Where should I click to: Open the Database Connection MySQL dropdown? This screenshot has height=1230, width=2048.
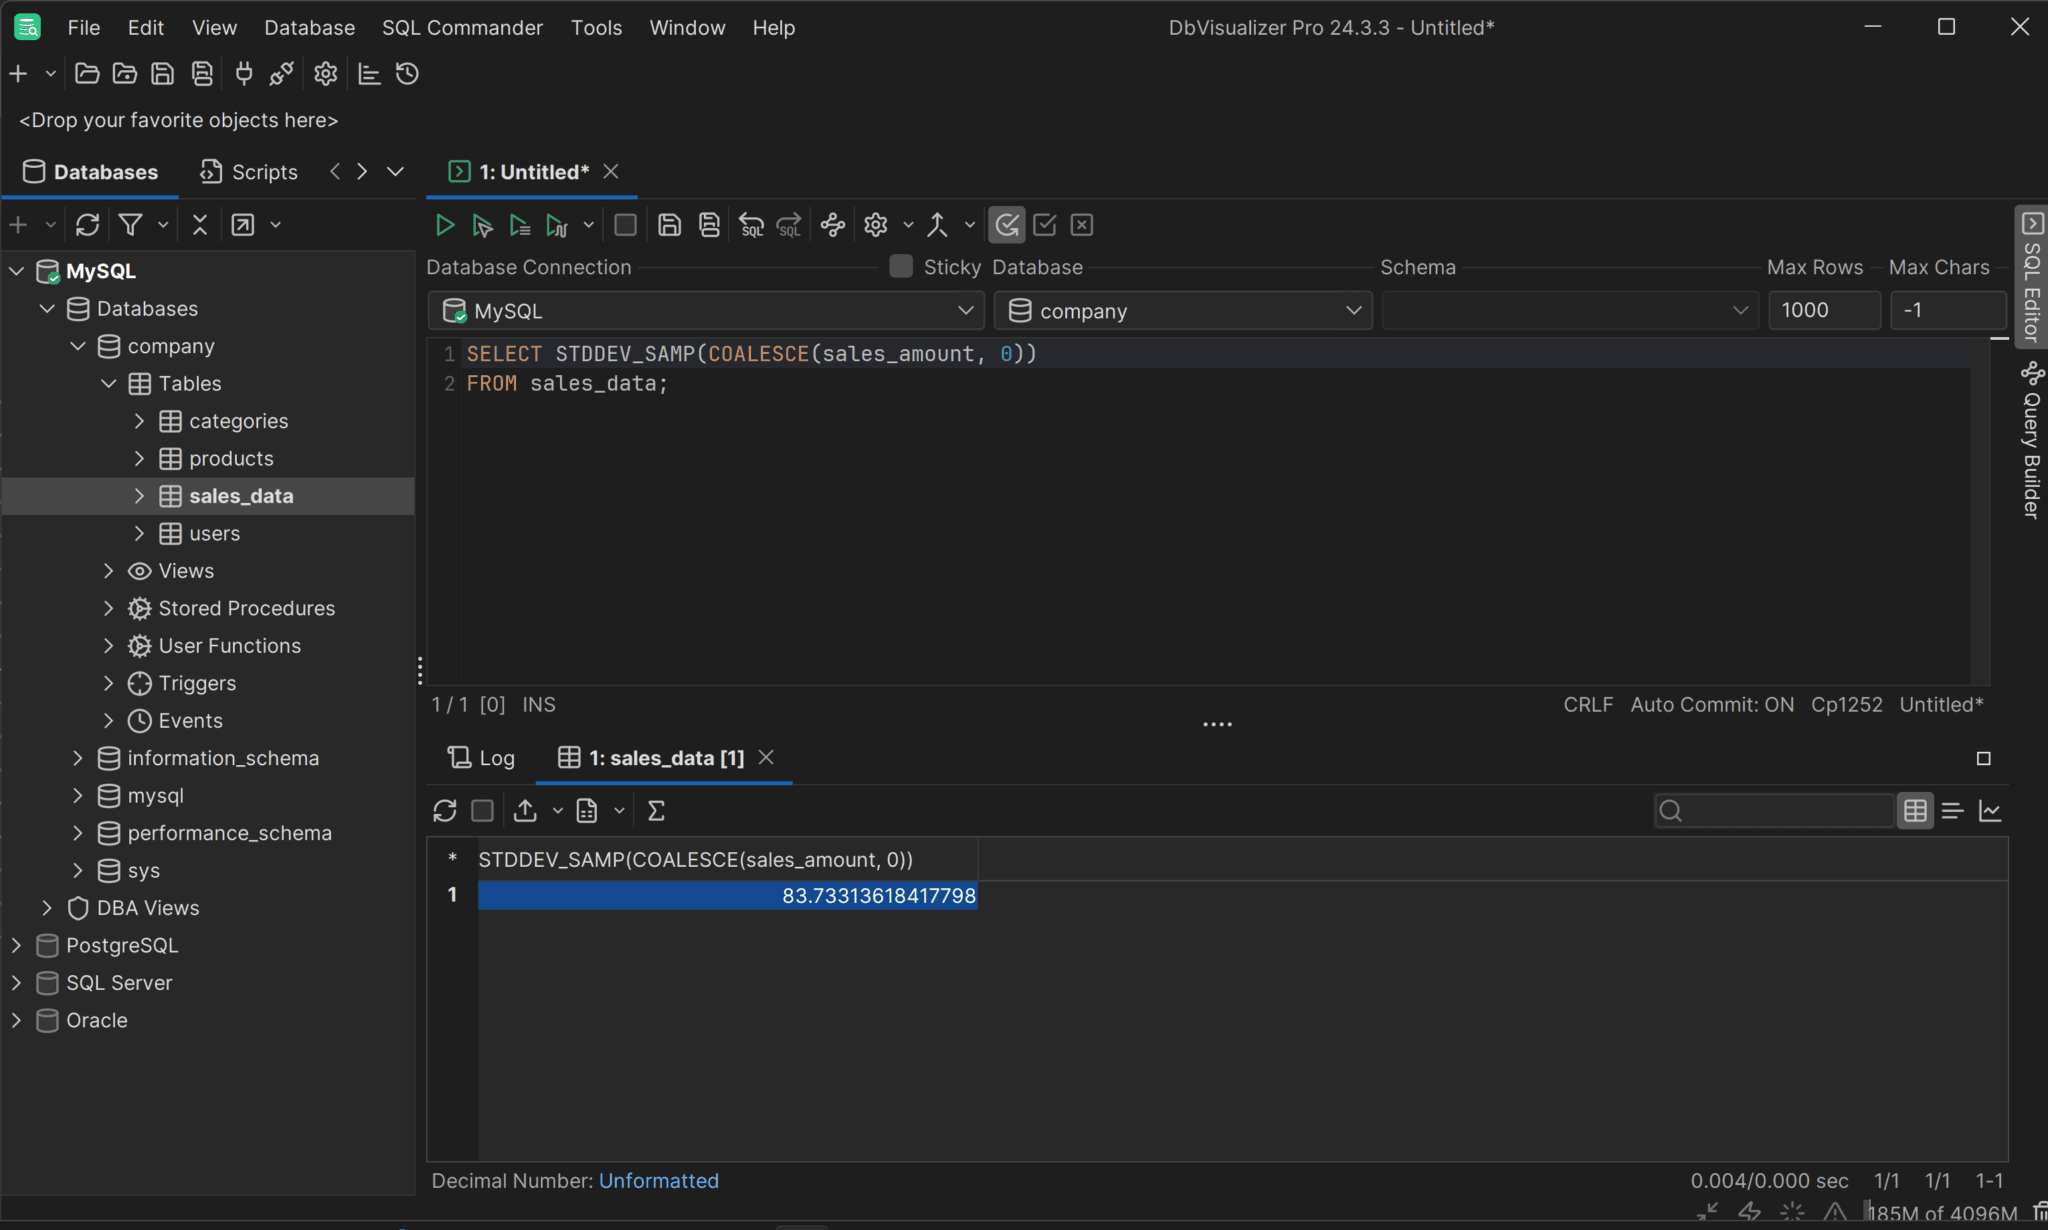[706, 311]
